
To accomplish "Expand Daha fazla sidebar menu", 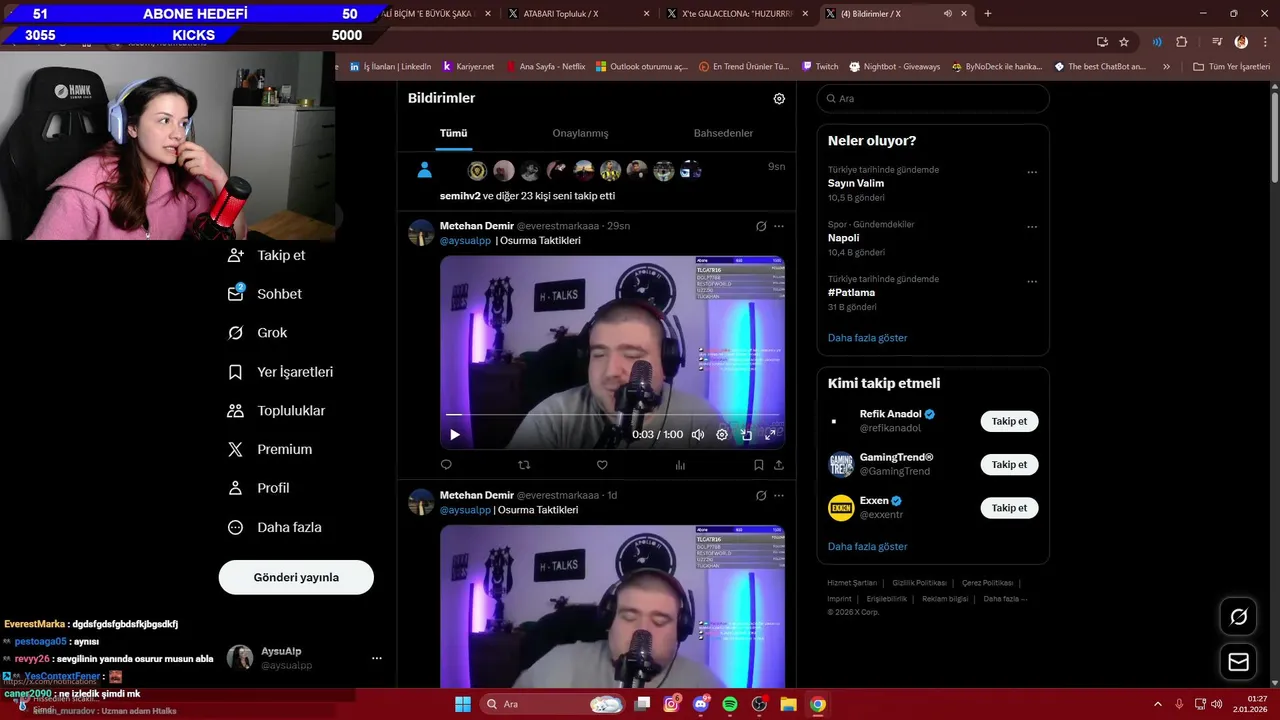I will (275, 527).
